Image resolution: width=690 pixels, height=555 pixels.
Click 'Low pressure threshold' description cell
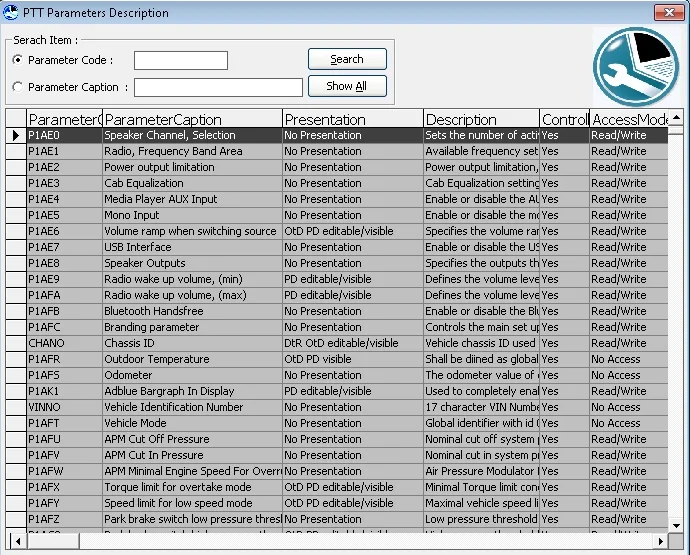pos(481,519)
